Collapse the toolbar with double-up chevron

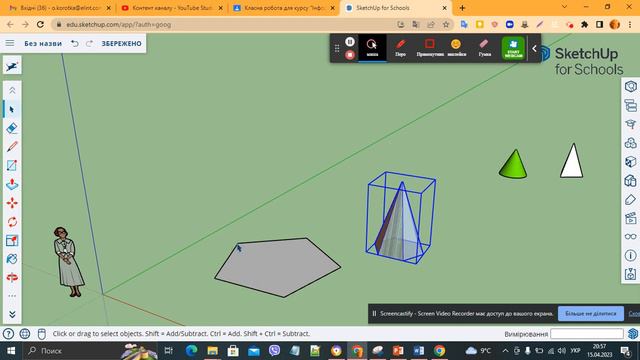pyautogui.click(x=12, y=91)
